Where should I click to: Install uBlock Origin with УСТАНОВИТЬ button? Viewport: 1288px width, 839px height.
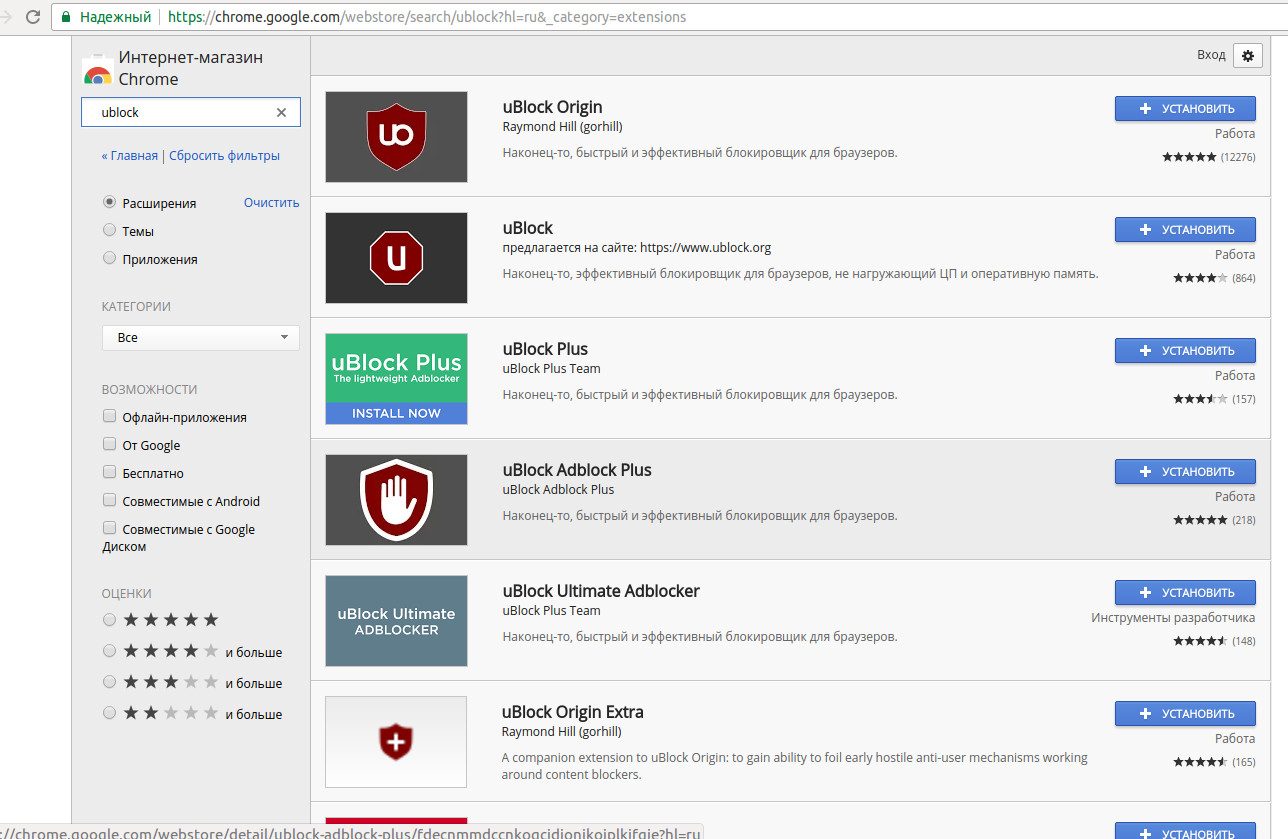click(1185, 109)
